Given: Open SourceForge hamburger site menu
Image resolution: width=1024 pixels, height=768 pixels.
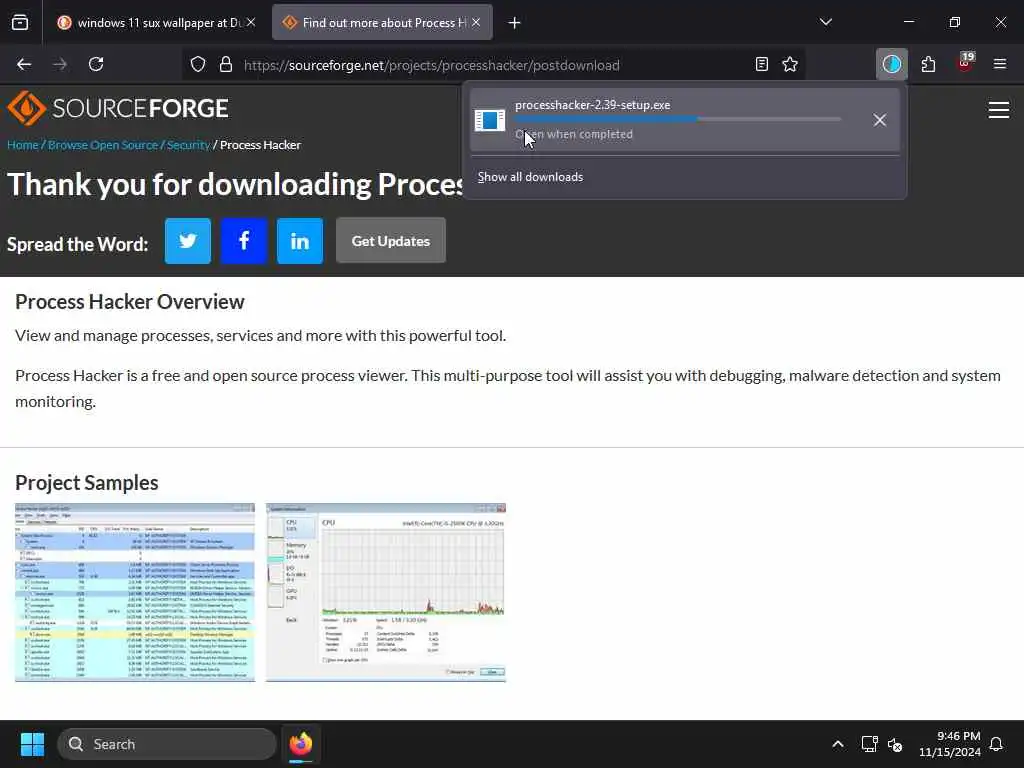Looking at the screenshot, I should pos(999,110).
